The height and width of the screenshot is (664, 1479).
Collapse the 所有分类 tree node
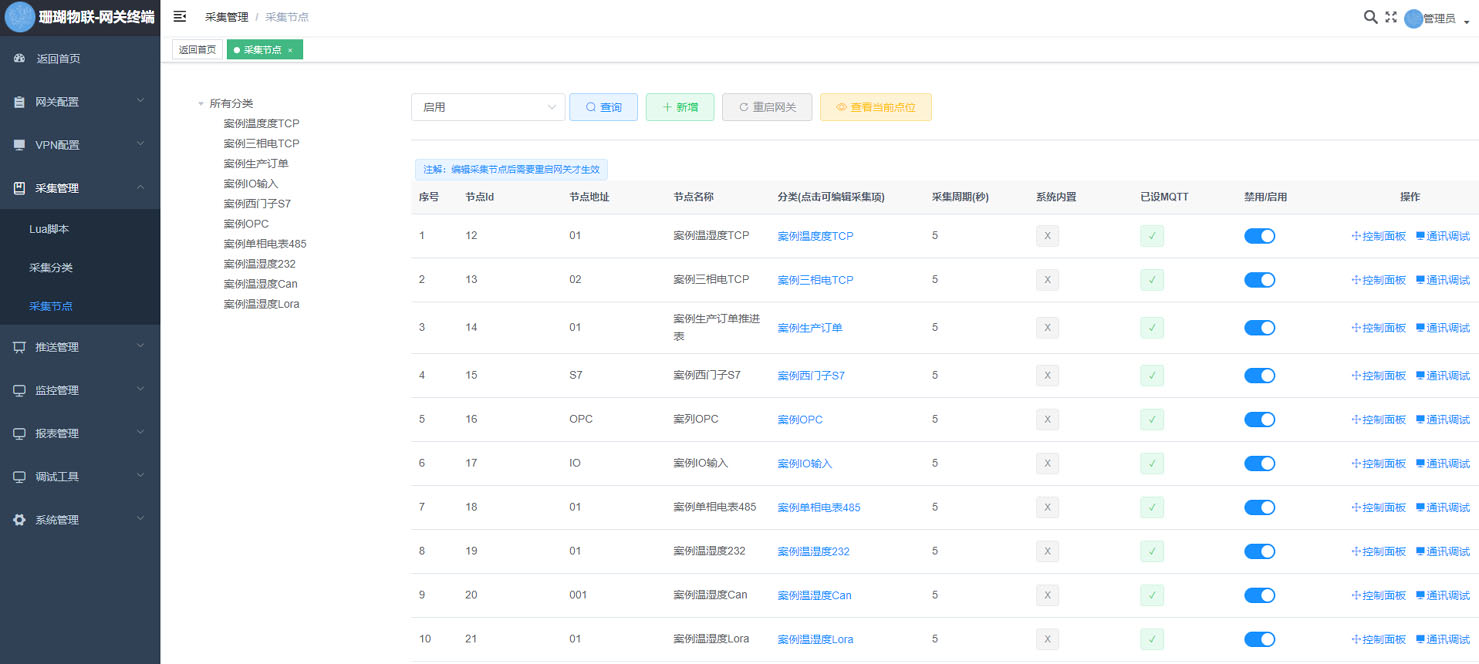pyautogui.click(x=201, y=104)
